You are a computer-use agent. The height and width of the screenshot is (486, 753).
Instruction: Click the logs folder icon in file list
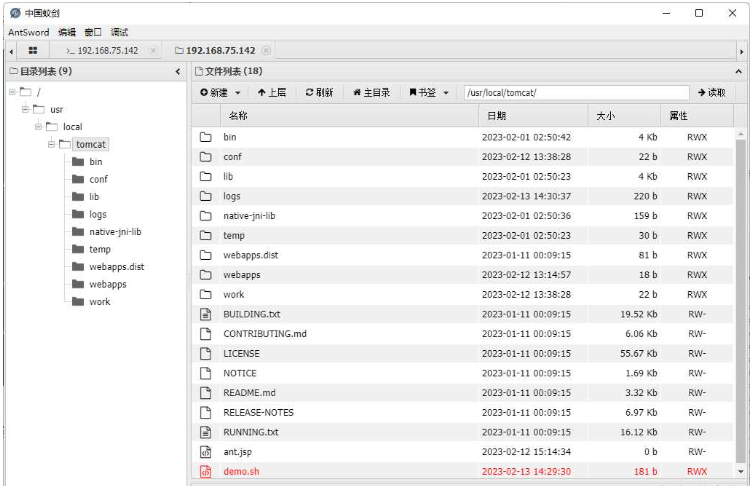(206, 196)
